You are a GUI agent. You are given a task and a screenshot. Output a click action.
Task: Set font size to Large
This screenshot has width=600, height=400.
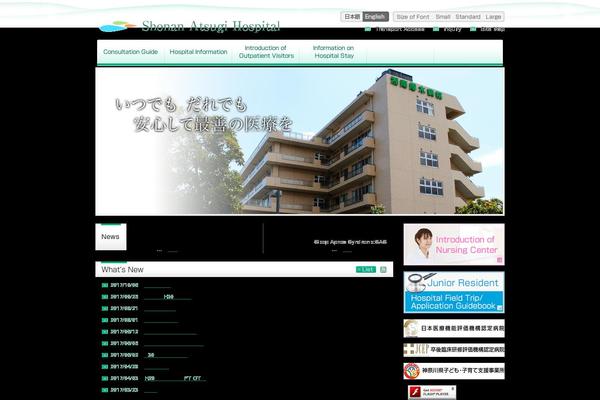pyautogui.click(x=493, y=17)
